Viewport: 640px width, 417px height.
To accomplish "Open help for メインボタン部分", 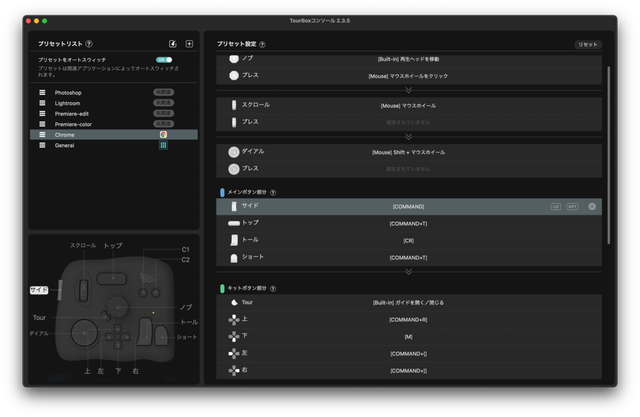I will tap(273, 193).
